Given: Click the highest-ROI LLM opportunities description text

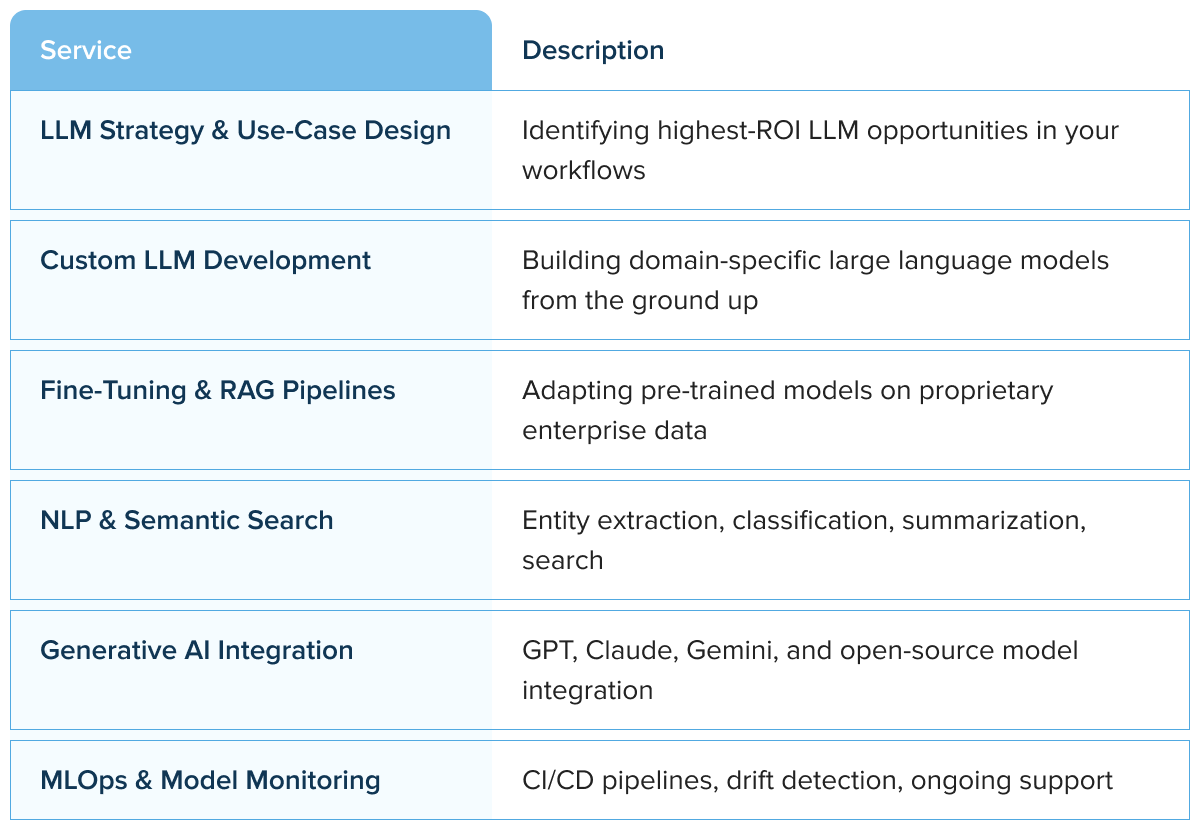Looking at the screenshot, I should (819, 131).
